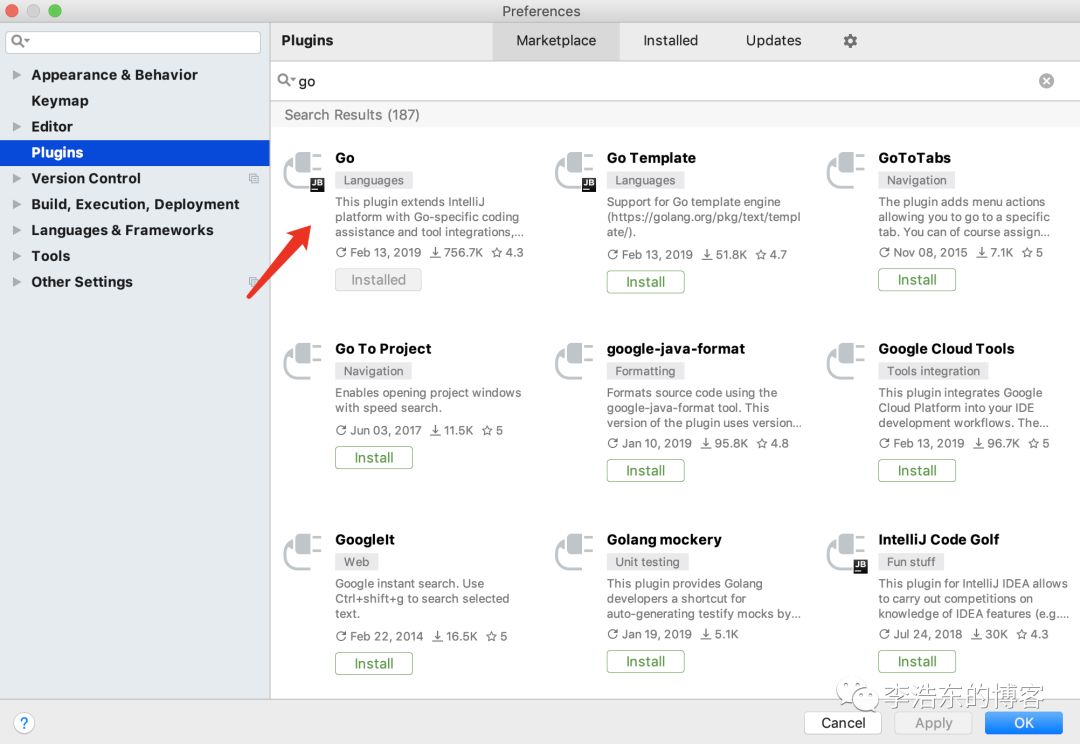This screenshot has height=744, width=1080.
Task: Install the google-java-format plugin
Action: [645, 471]
